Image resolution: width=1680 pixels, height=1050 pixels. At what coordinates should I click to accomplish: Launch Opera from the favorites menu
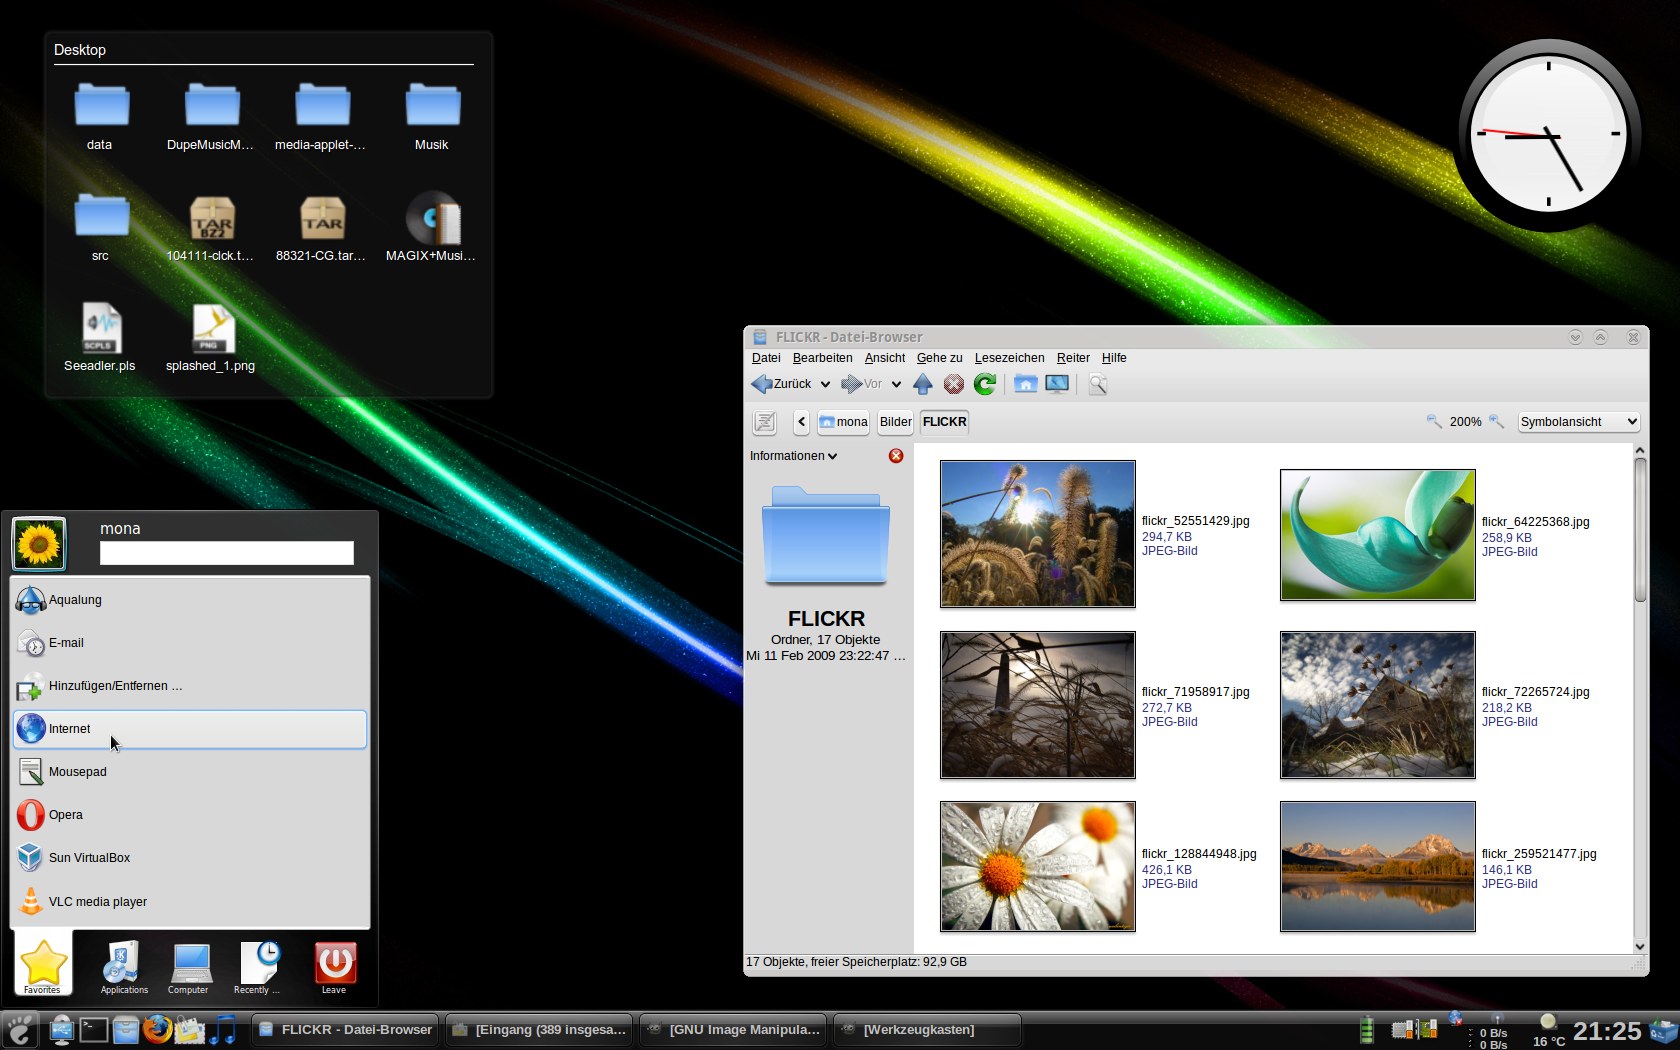[x=190, y=815]
